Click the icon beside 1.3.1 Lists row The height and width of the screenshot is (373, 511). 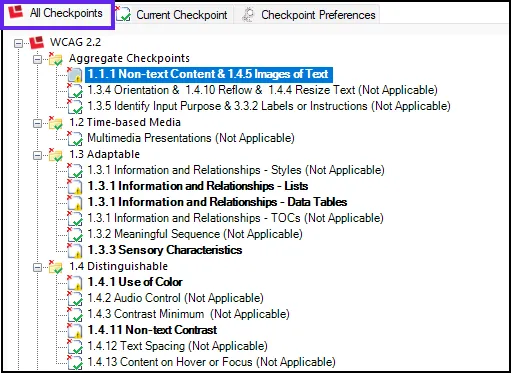(x=75, y=186)
